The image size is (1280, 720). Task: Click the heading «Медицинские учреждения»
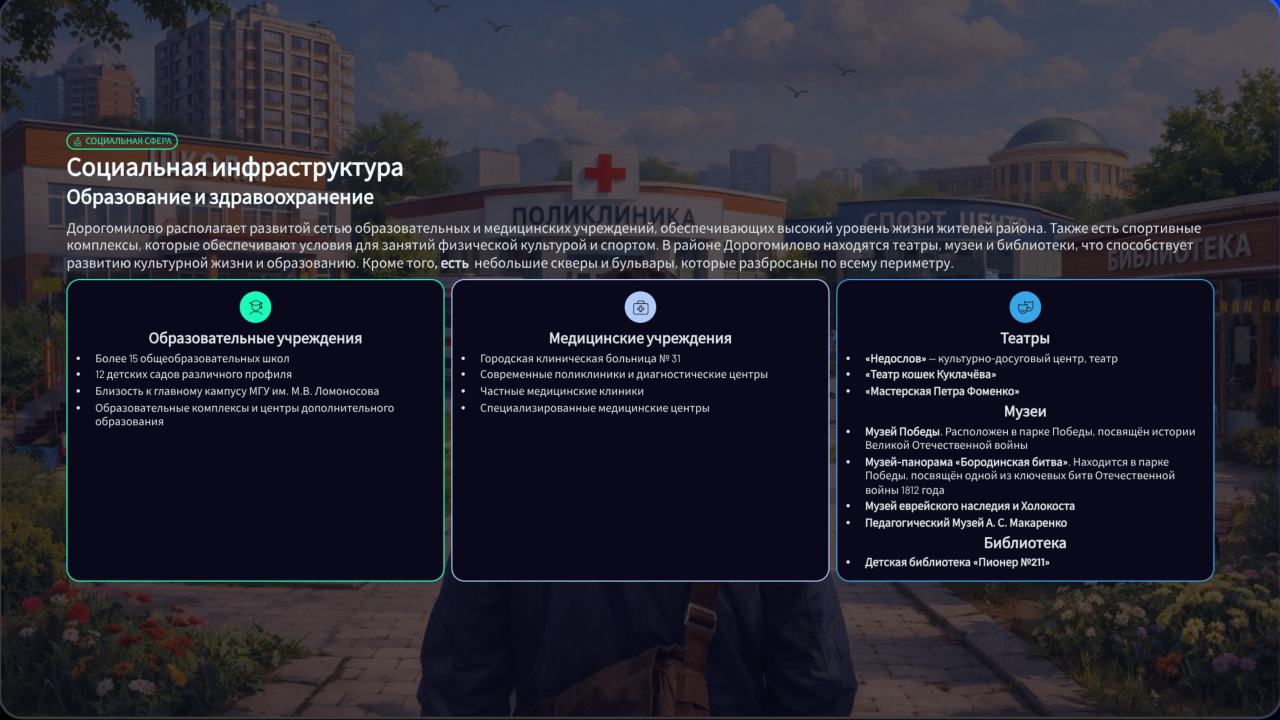pyautogui.click(x=640, y=338)
